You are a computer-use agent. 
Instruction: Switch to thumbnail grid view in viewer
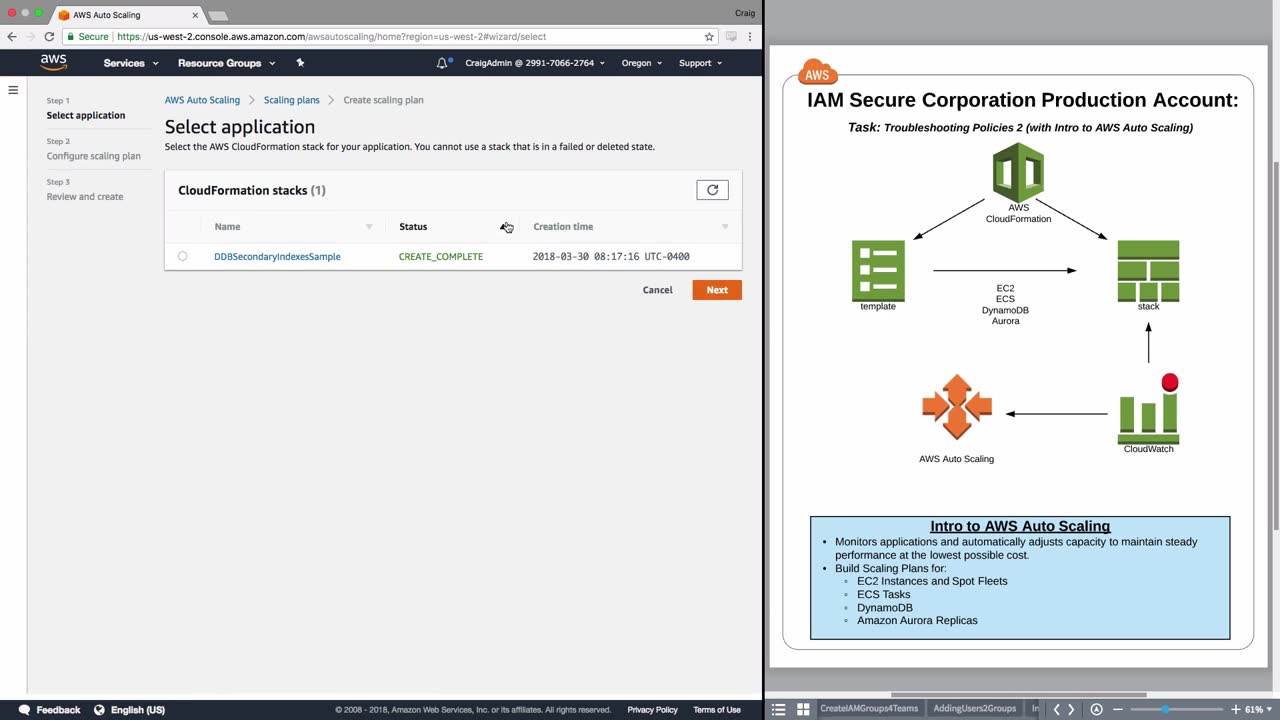click(803, 709)
